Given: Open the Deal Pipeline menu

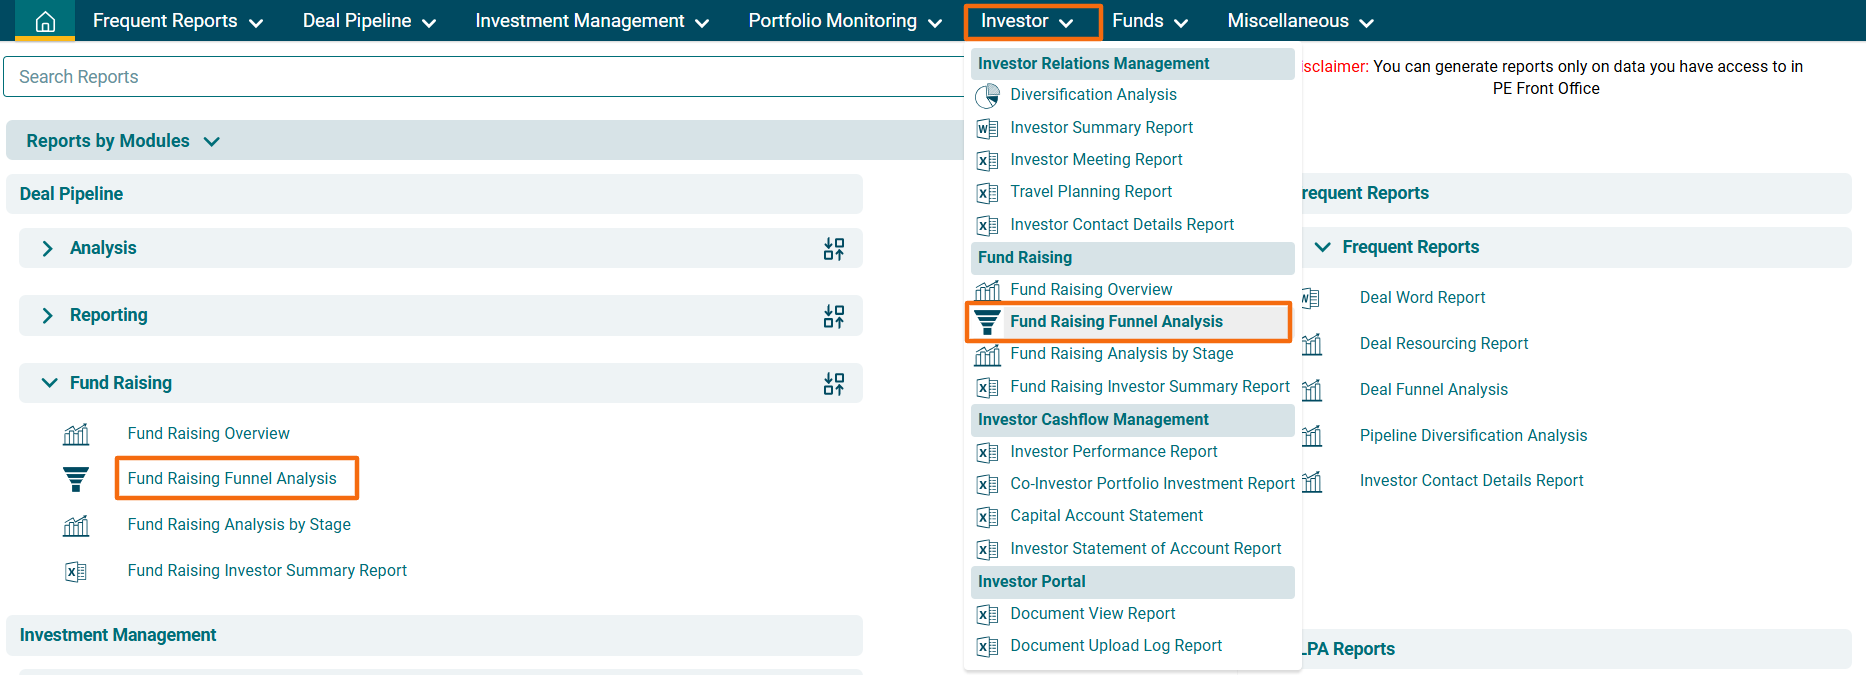Looking at the screenshot, I should 369,21.
